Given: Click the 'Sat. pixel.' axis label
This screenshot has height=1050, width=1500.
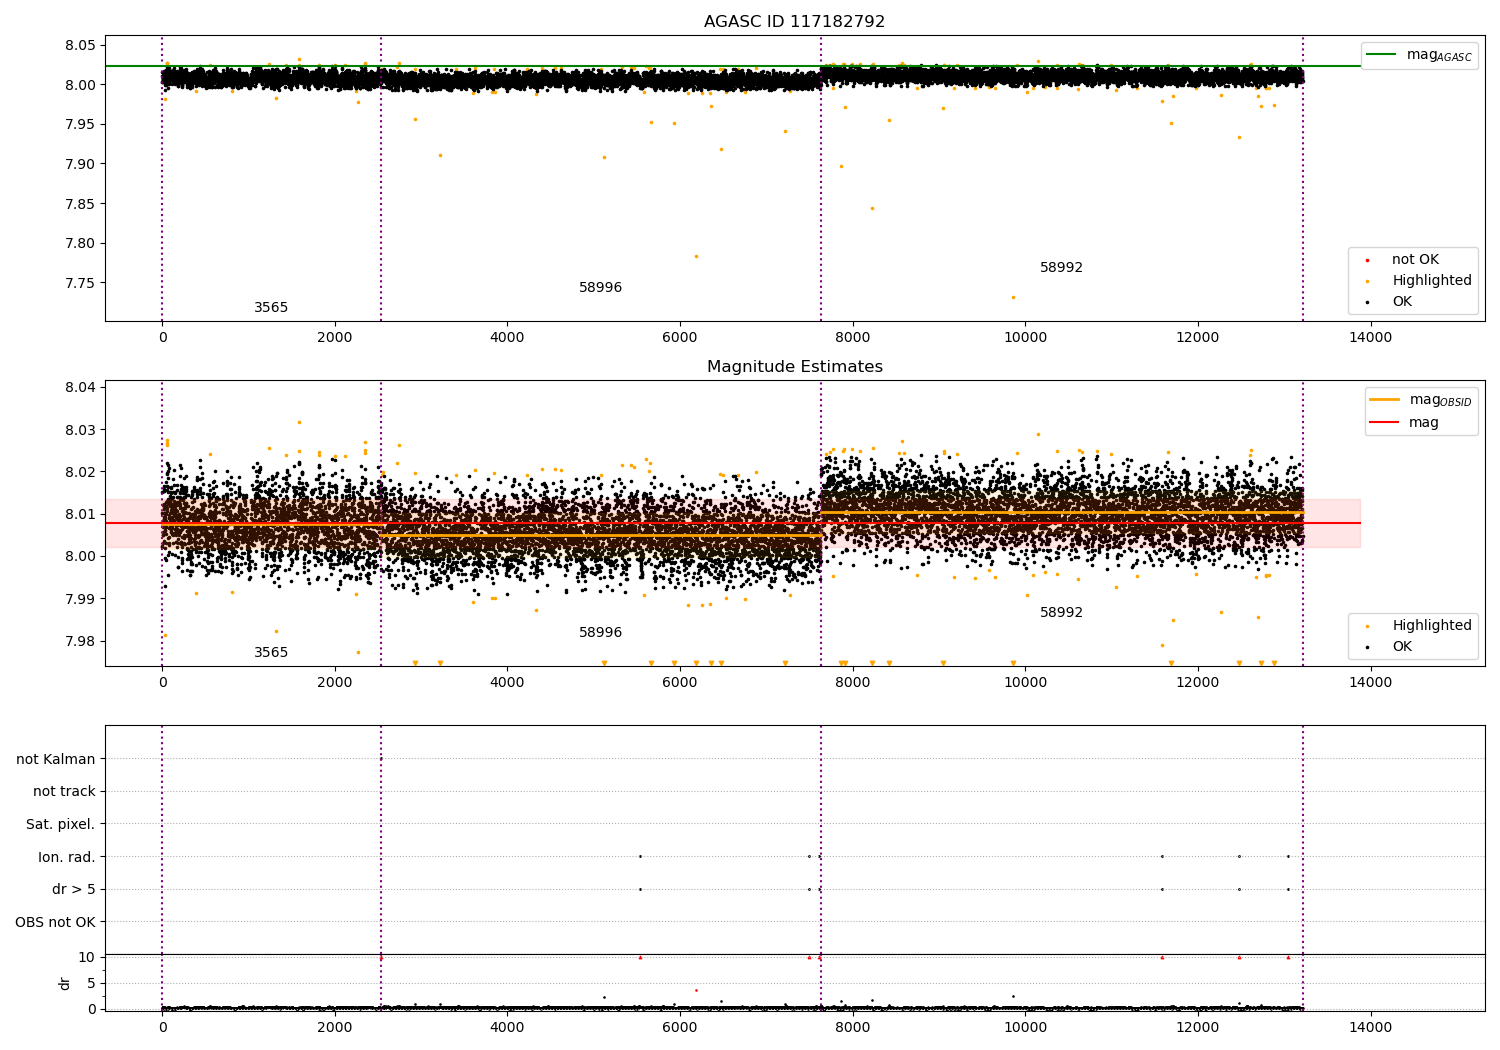Looking at the screenshot, I should (x=61, y=825).
